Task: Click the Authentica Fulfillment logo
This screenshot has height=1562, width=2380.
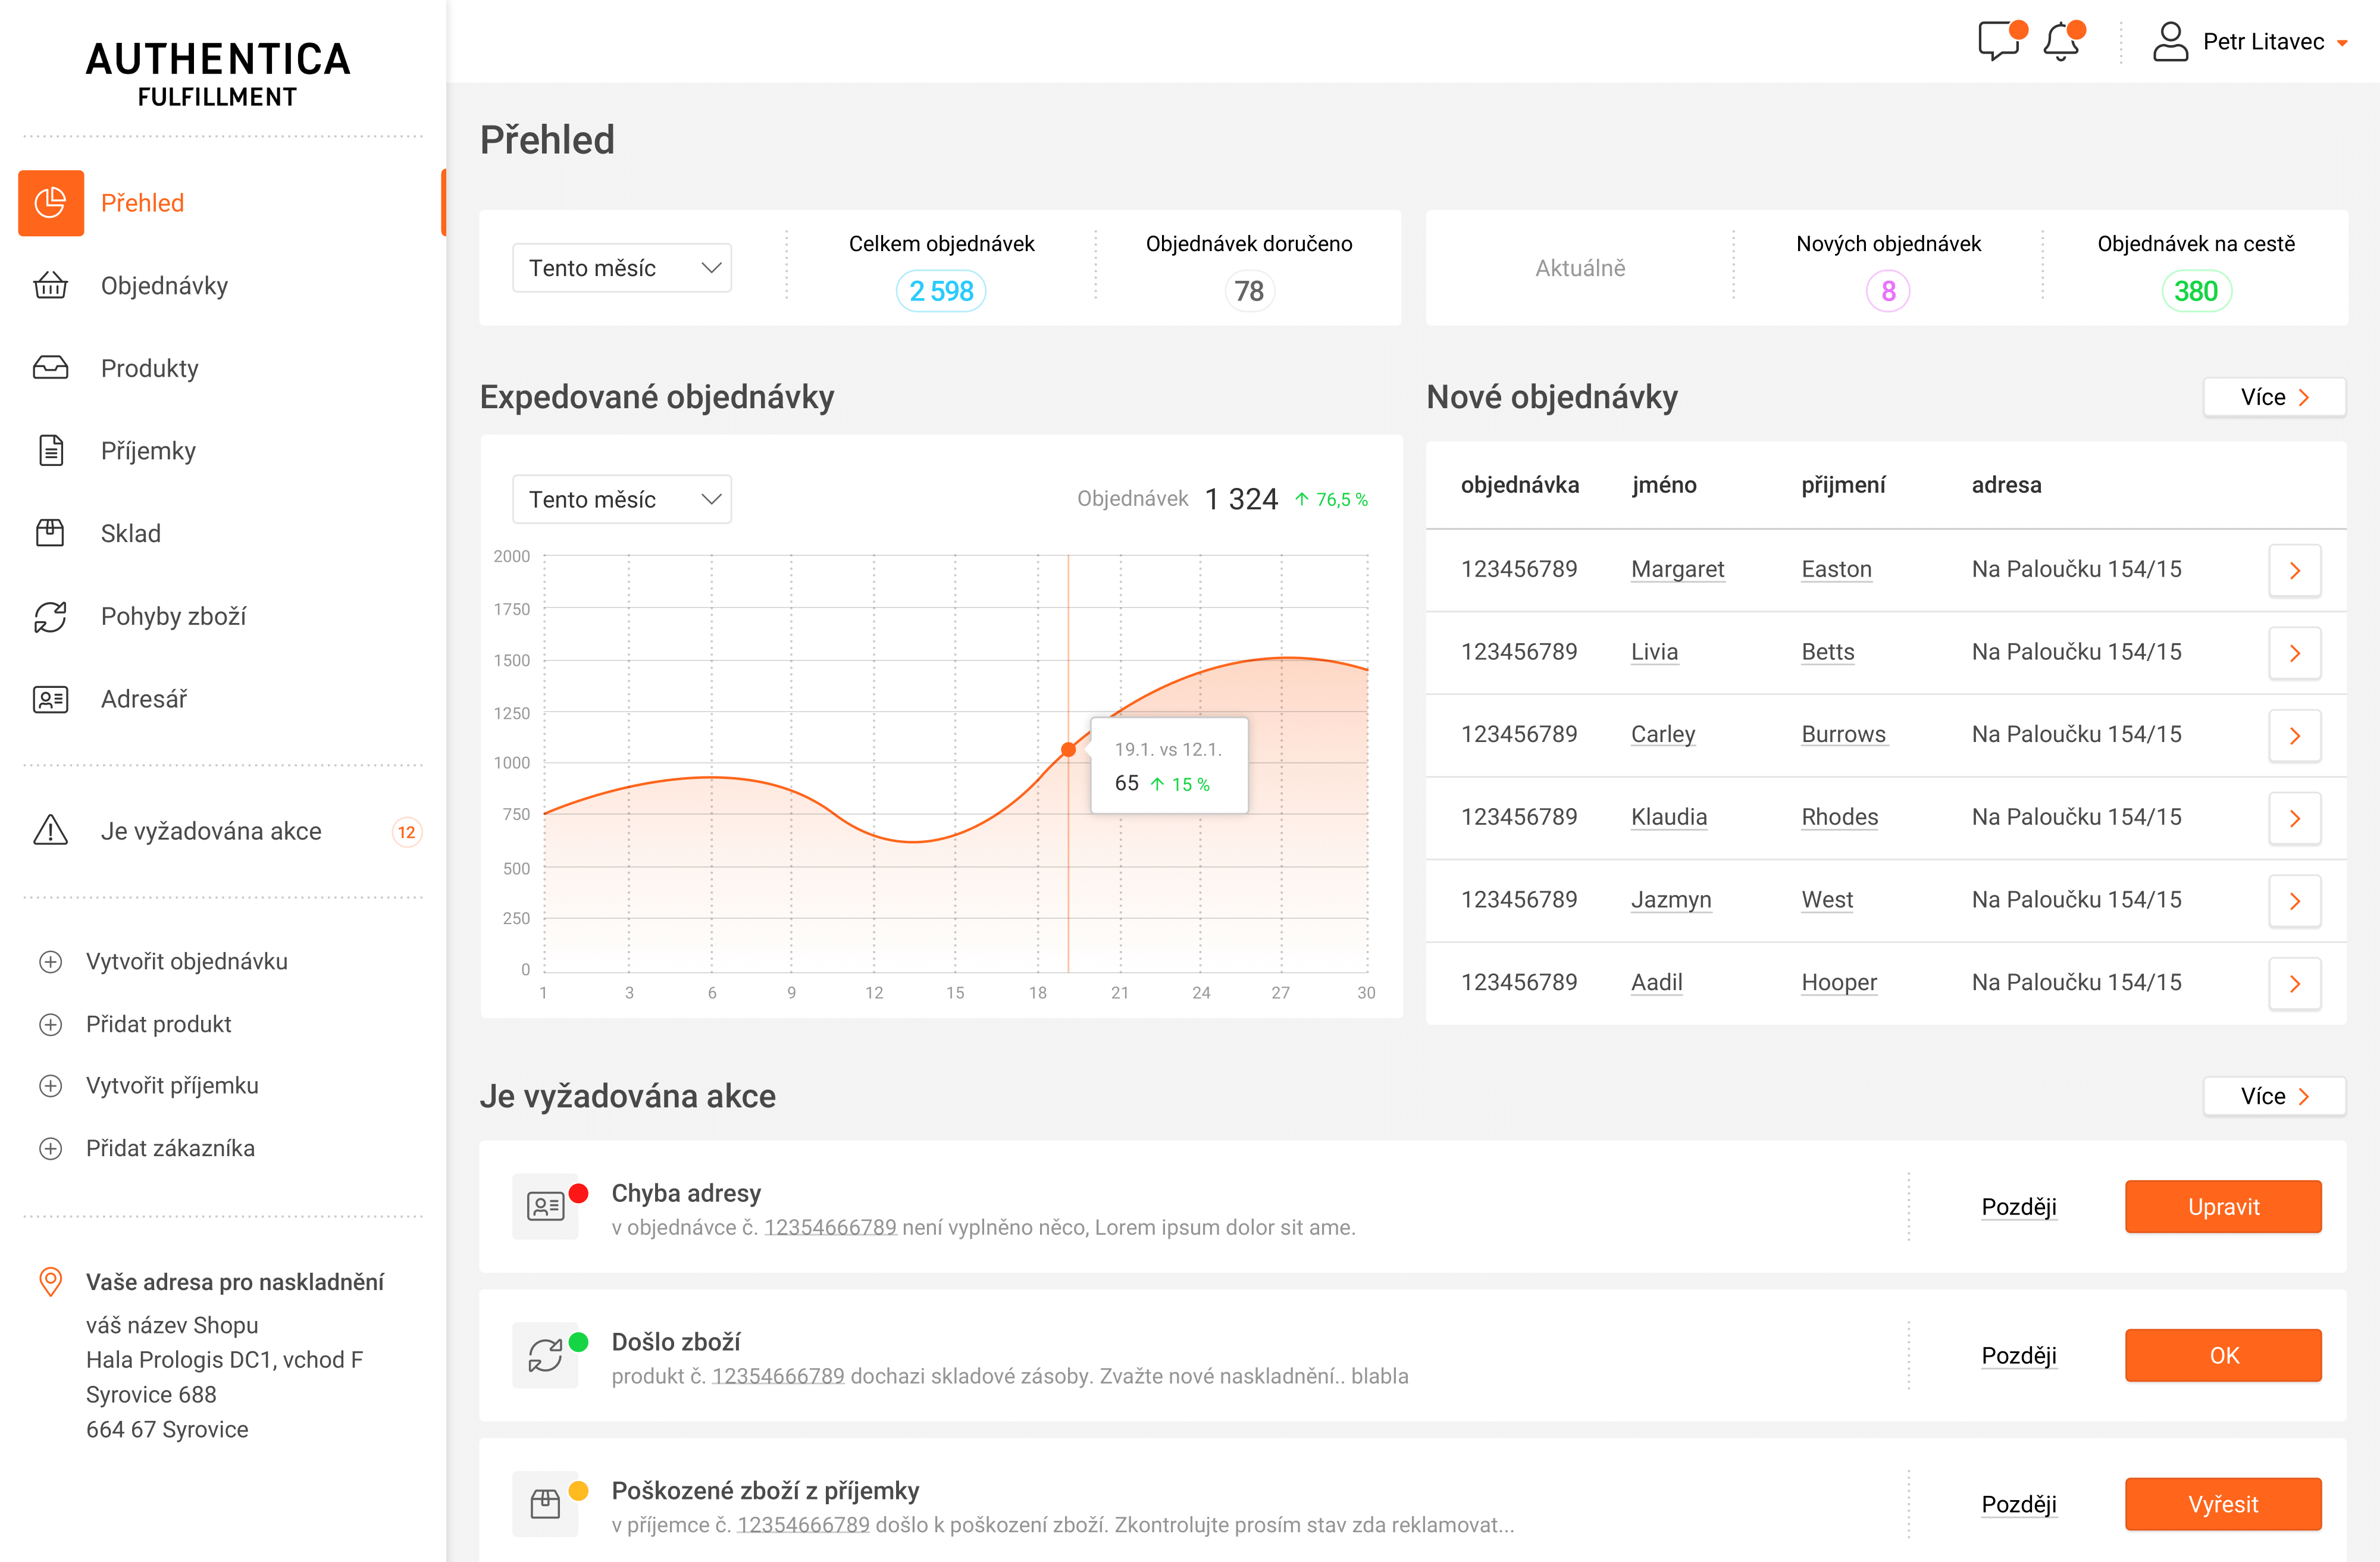Action: tap(218, 73)
